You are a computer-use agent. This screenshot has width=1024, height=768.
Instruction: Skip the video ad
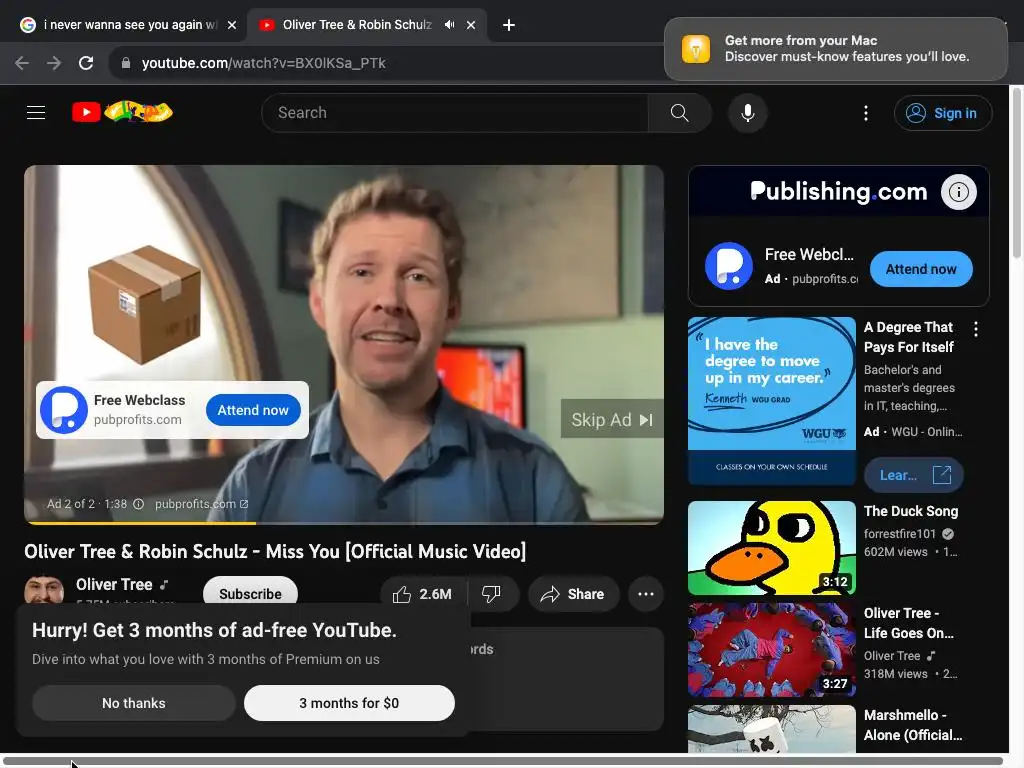612,419
